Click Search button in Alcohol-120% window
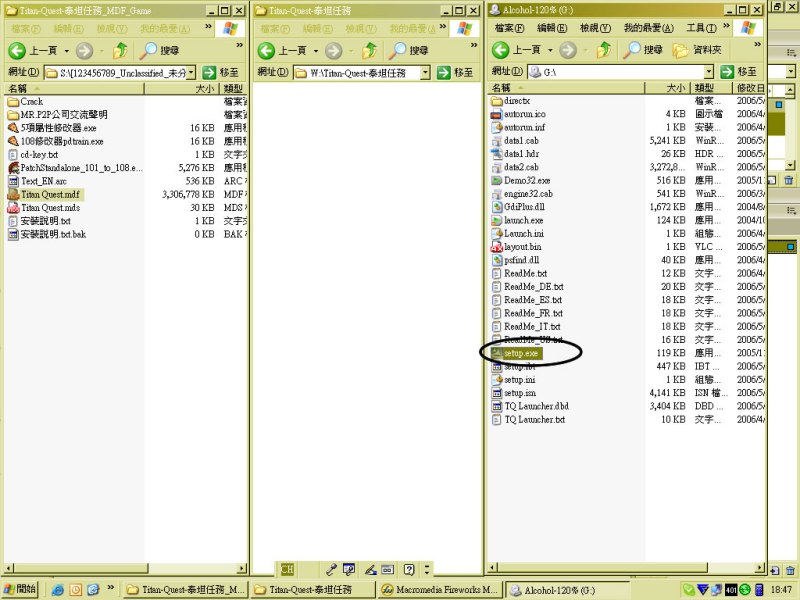This screenshot has height=600, width=800. [643, 49]
